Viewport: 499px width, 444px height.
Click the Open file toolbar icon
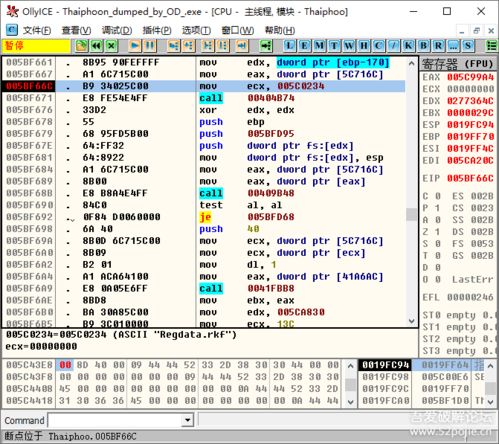pos(81,46)
